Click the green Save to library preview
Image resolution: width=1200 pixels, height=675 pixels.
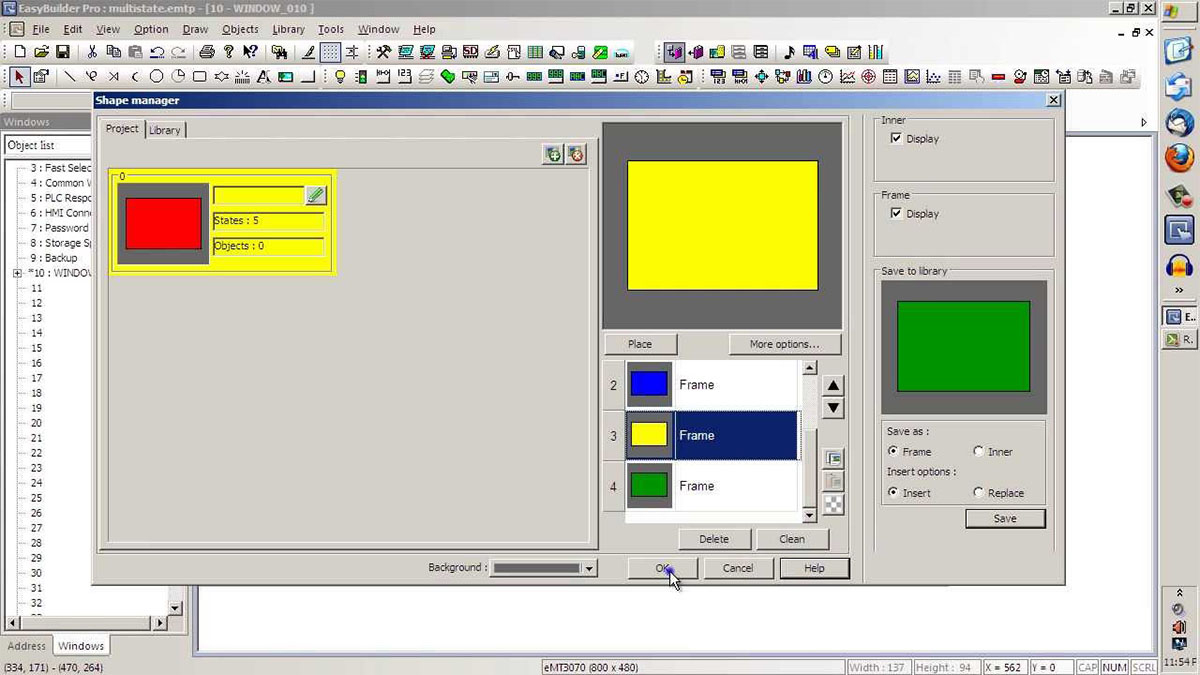coord(963,347)
